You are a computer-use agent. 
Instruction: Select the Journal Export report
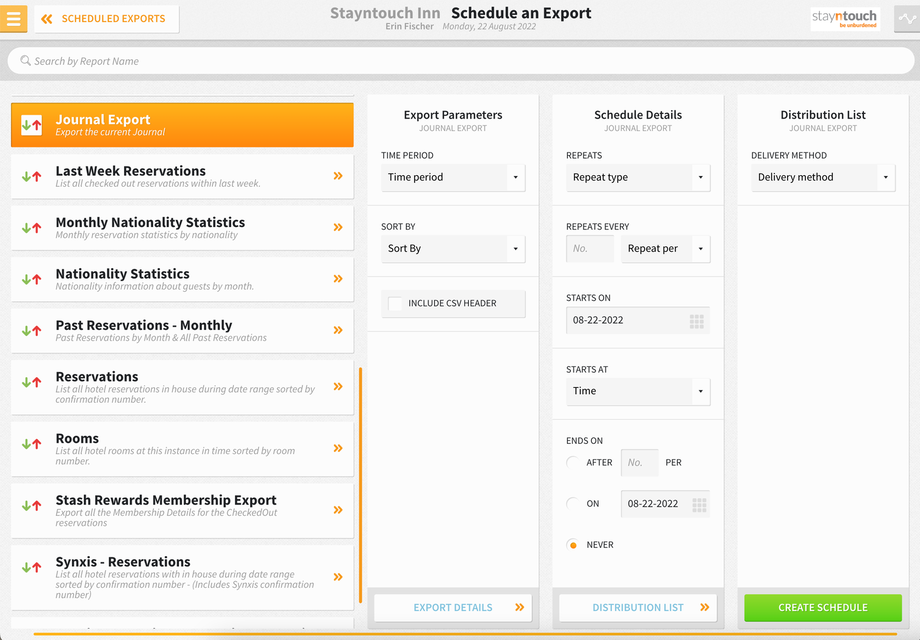point(182,125)
